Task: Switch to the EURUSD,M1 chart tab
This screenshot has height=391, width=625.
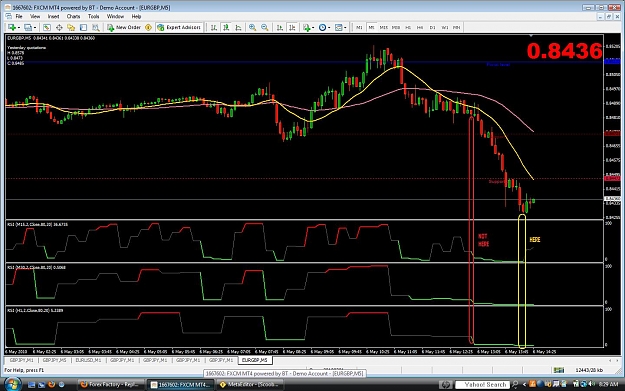Action: (x=88, y=360)
